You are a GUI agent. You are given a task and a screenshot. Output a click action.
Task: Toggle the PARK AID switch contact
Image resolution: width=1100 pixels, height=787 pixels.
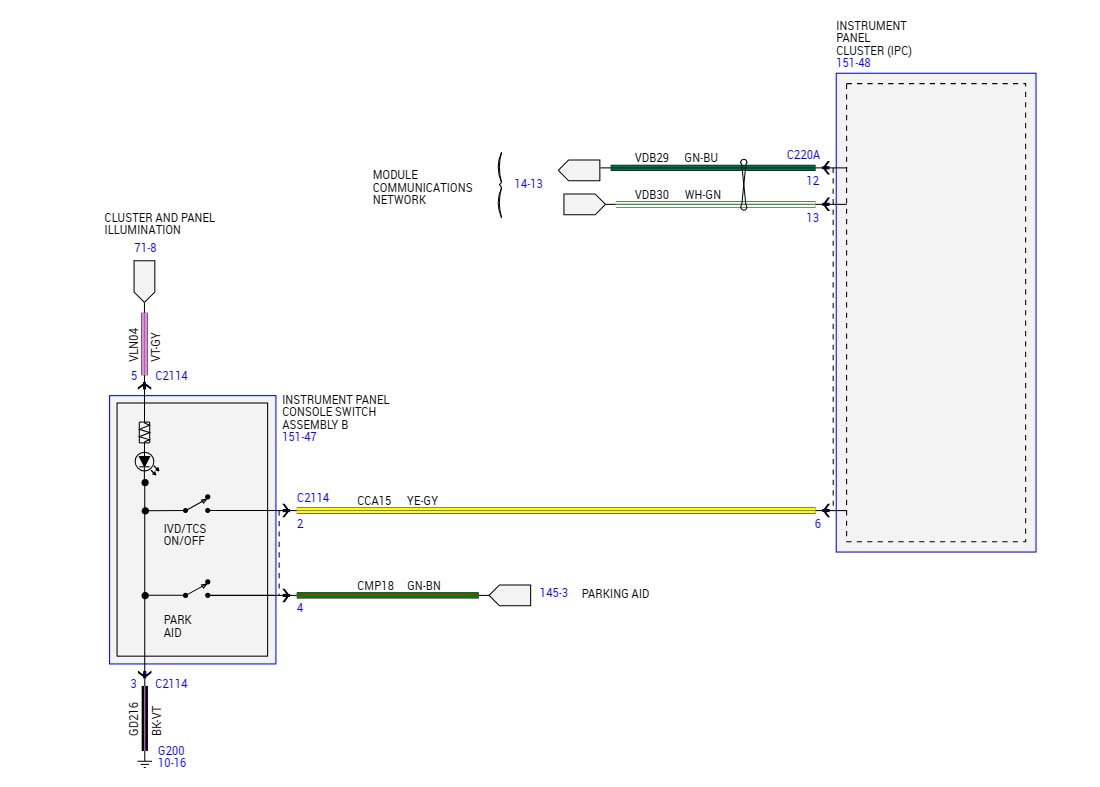(x=197, y=590)
